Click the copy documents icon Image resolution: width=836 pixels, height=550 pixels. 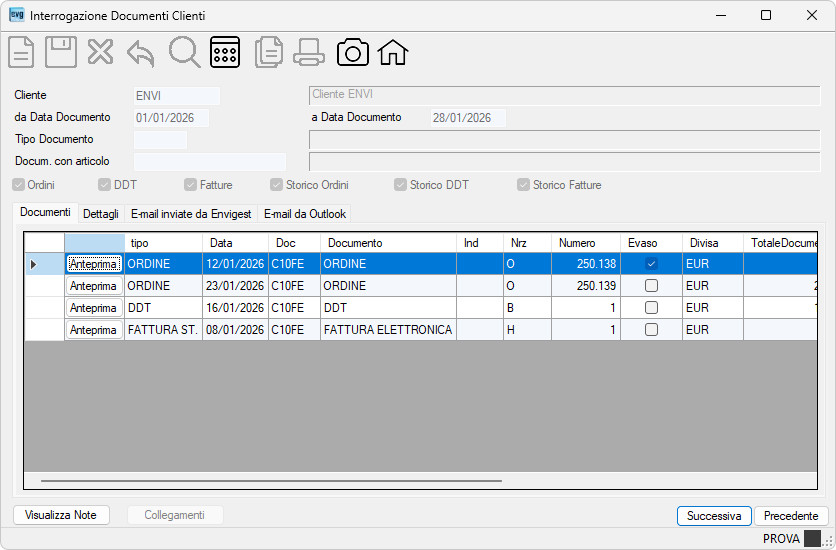[269, 52]
